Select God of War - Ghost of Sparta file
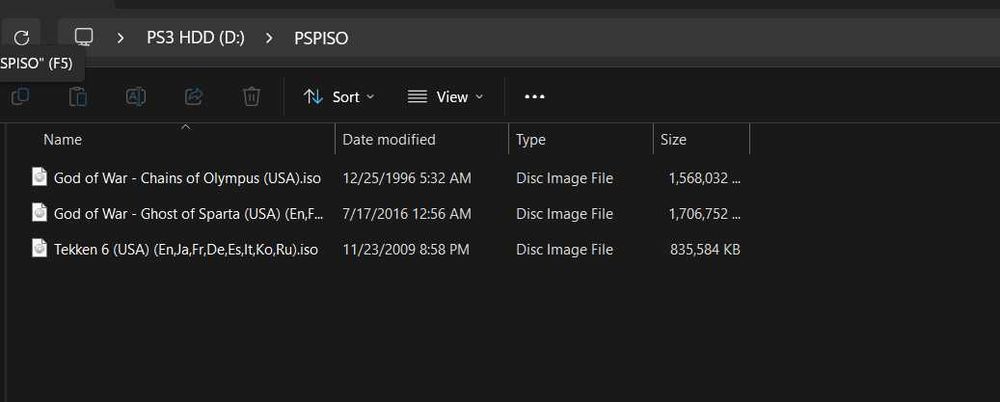 (x=189, y=214)
